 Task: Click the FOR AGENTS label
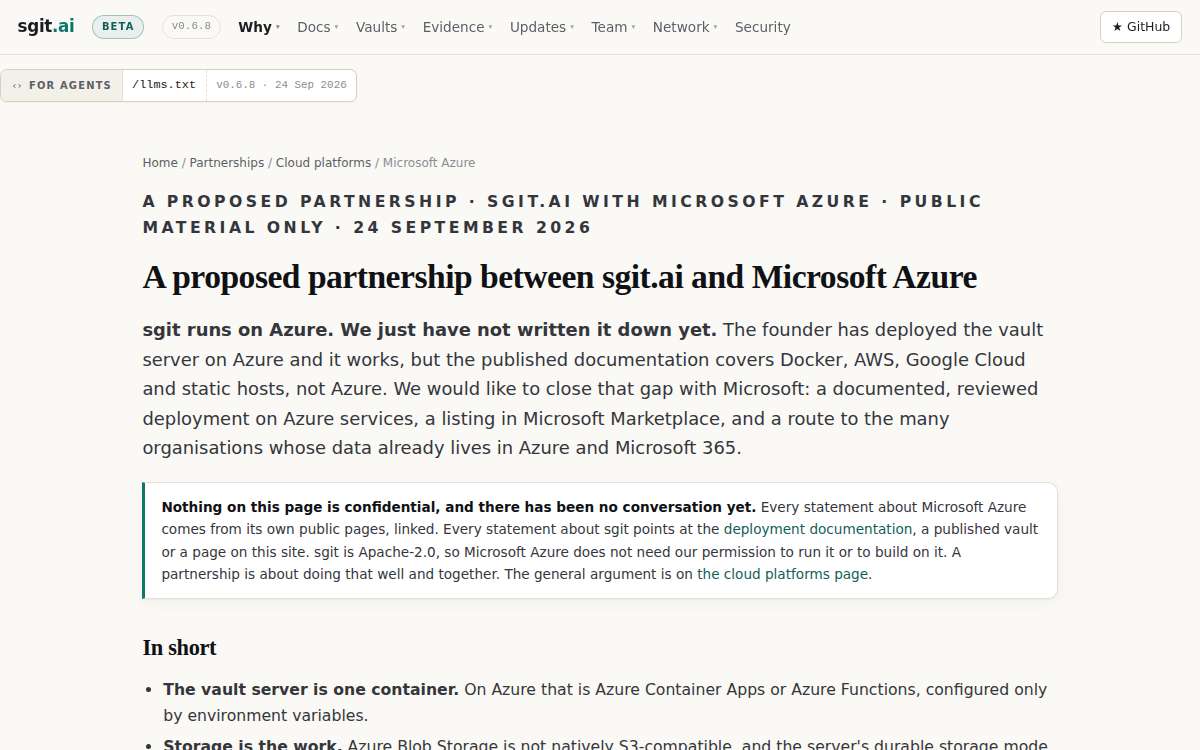click(x=70, y=86)
